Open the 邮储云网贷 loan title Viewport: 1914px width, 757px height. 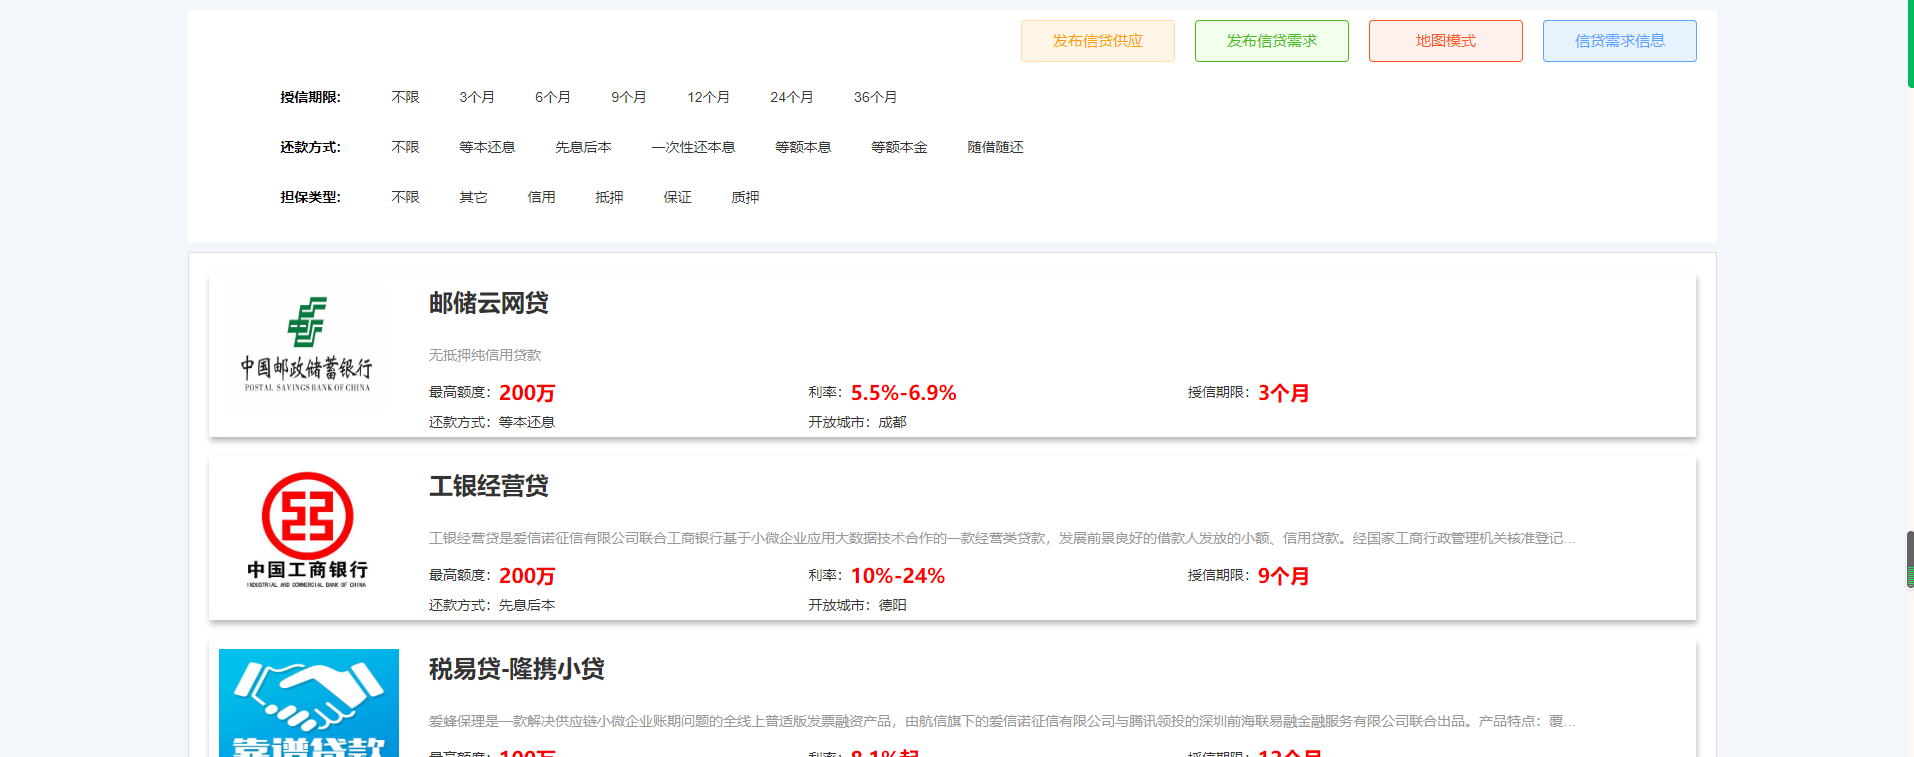click(x=489, y=303)
